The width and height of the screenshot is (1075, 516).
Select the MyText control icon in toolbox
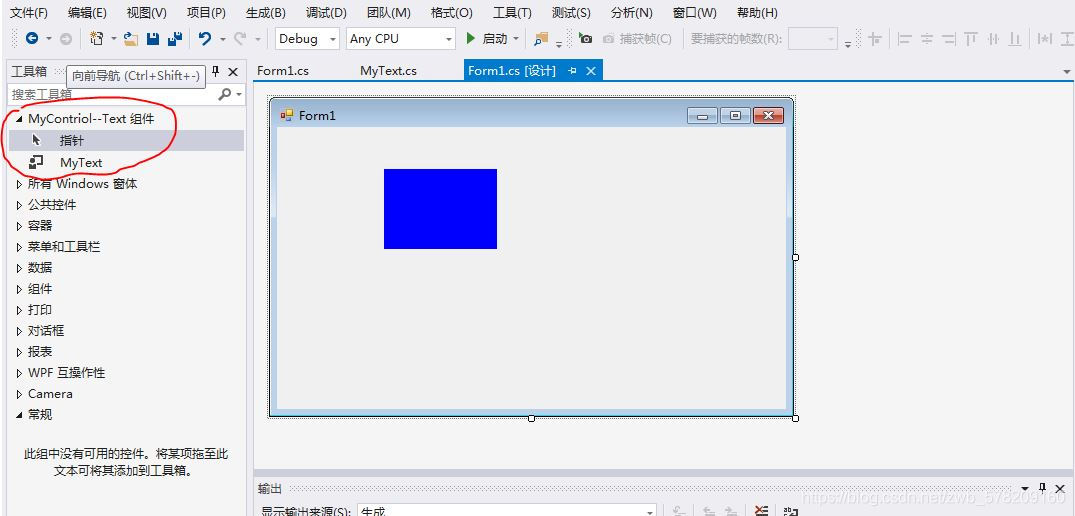point(36,162)
